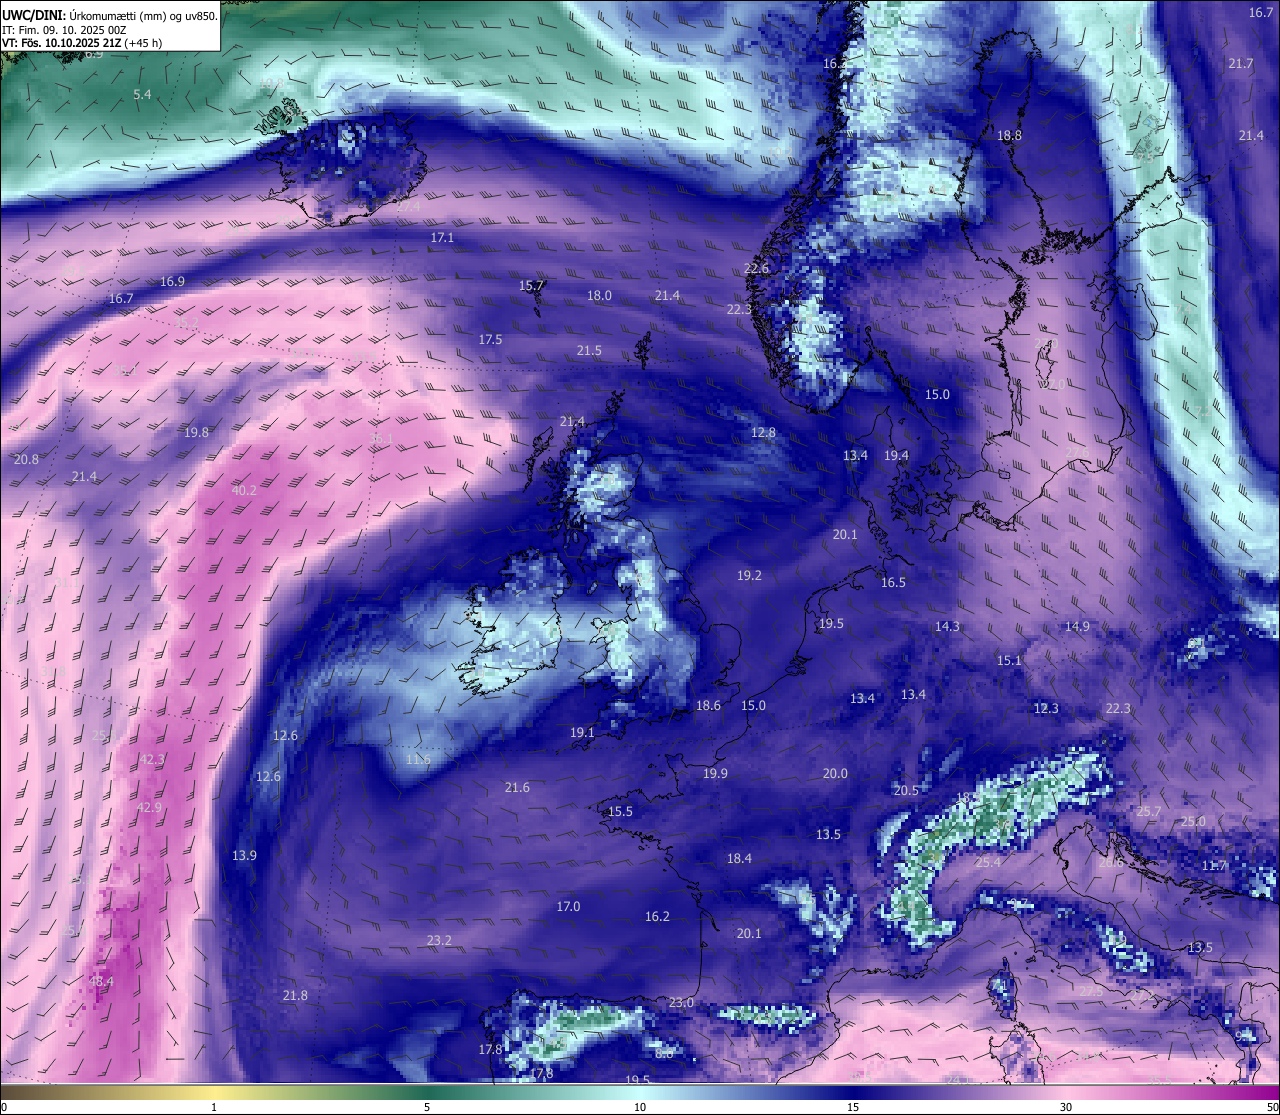Click the 18.6 value over southern England
Screen dimensions: 1280x1115
point(708,705)
